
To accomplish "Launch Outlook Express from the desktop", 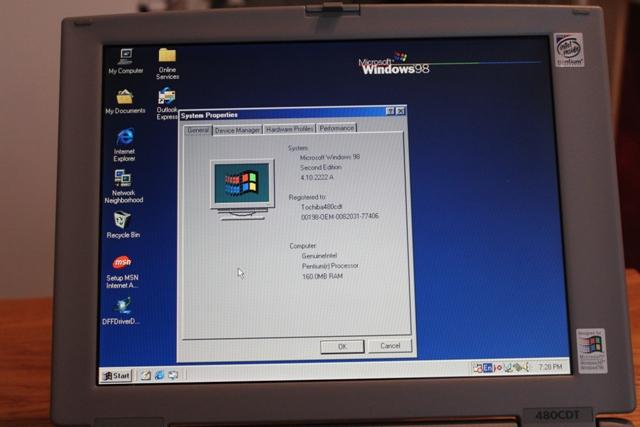I will pyautogui.click(x=167, y=98).
